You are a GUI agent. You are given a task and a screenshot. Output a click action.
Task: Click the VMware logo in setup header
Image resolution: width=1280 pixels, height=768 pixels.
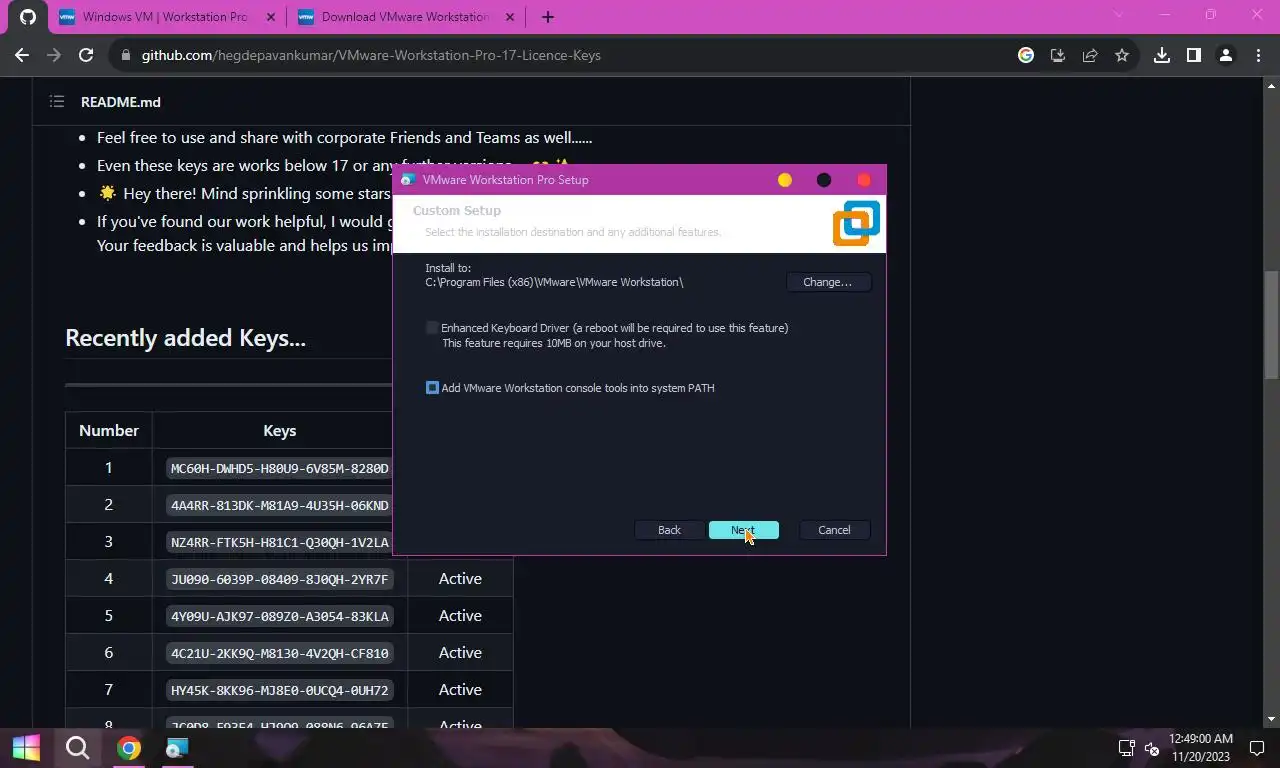pos(856,223)
